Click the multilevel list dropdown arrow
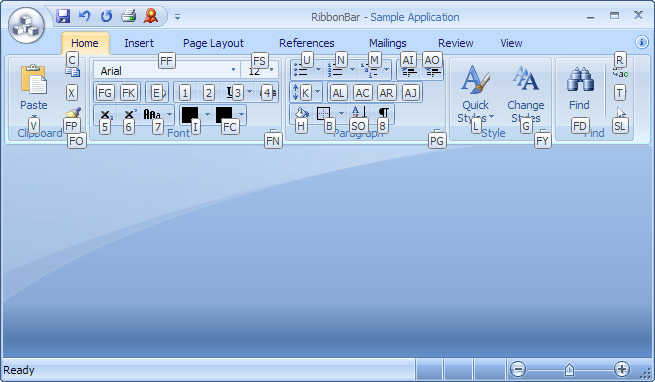 [386, 70]
